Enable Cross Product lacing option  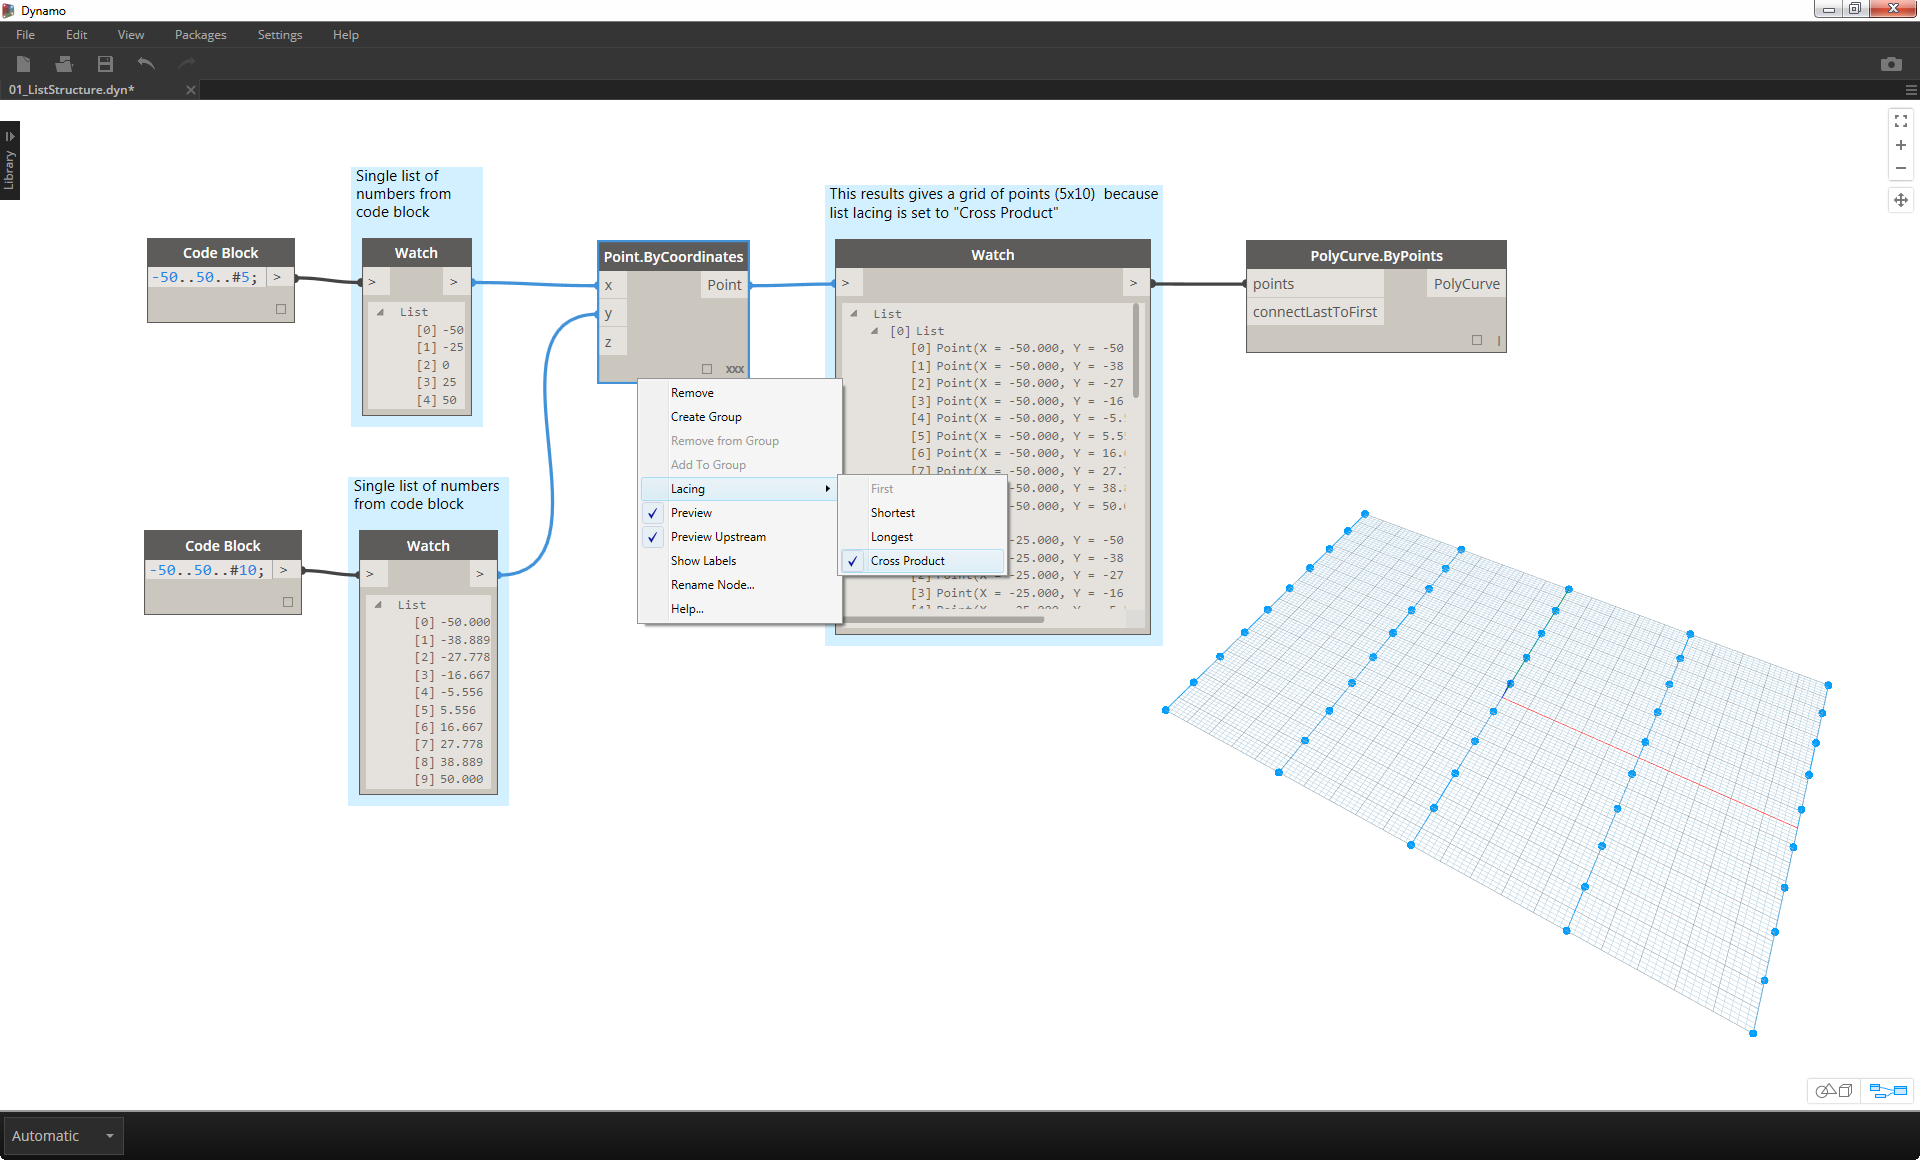(905, 559)
